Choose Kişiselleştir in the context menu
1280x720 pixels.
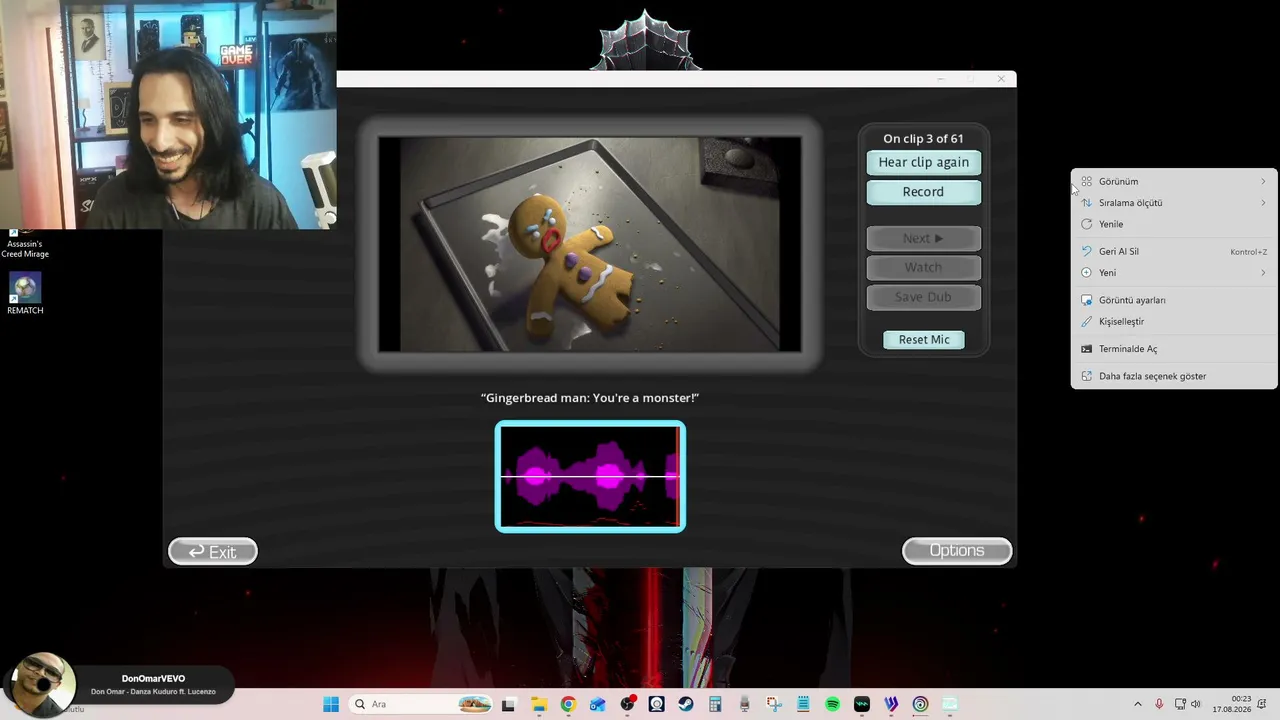pos(1174,322)
